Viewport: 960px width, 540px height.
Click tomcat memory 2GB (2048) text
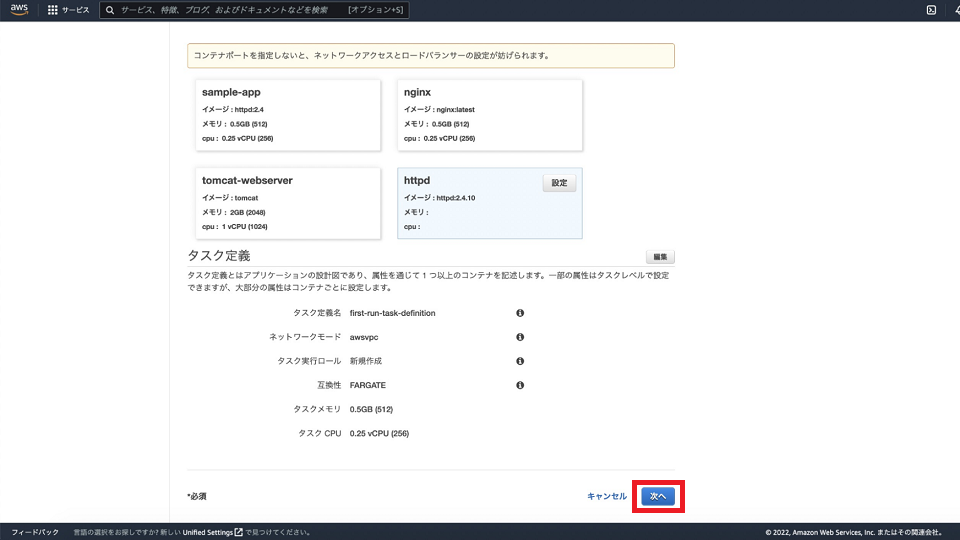click(x=247, y=212)
